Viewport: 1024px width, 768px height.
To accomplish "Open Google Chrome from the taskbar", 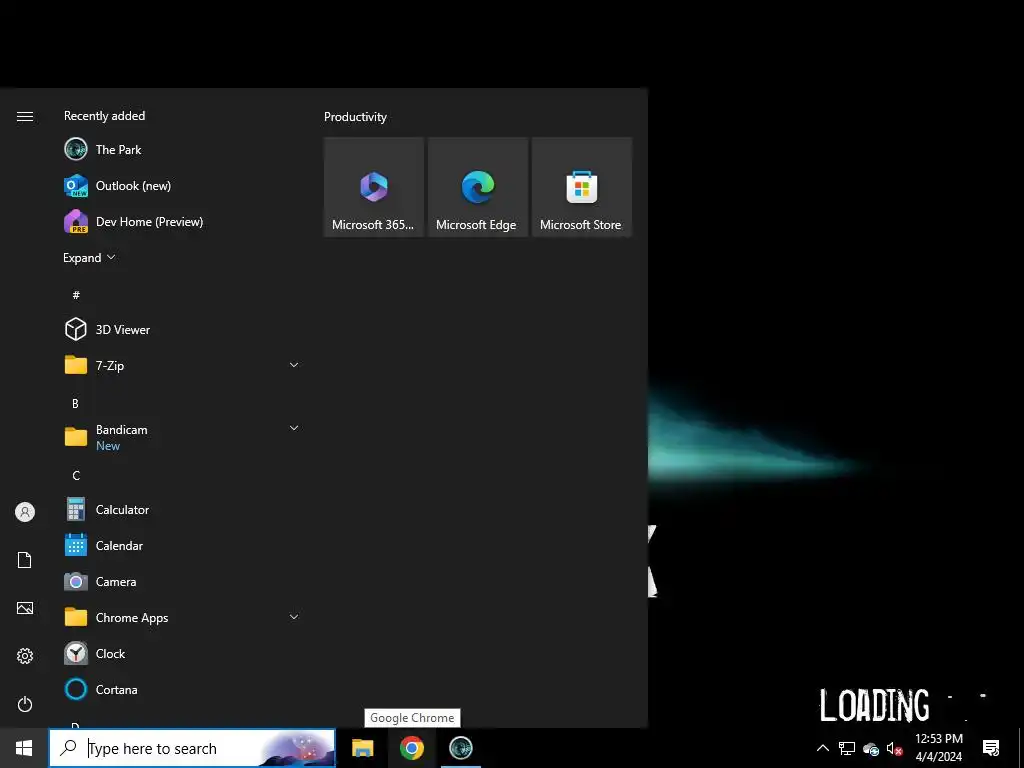I will tap(411, 748).
